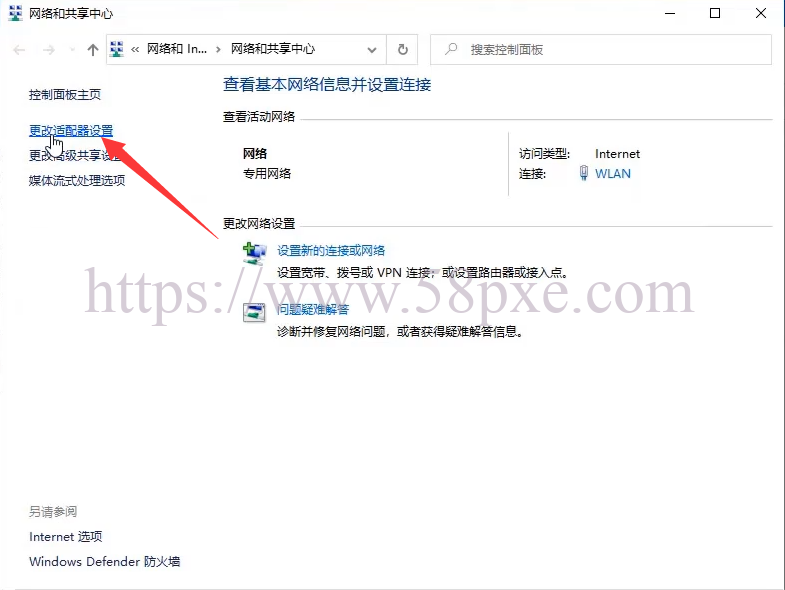
Task: Click the Forward navigation arrow
Action: click(49, 50)
